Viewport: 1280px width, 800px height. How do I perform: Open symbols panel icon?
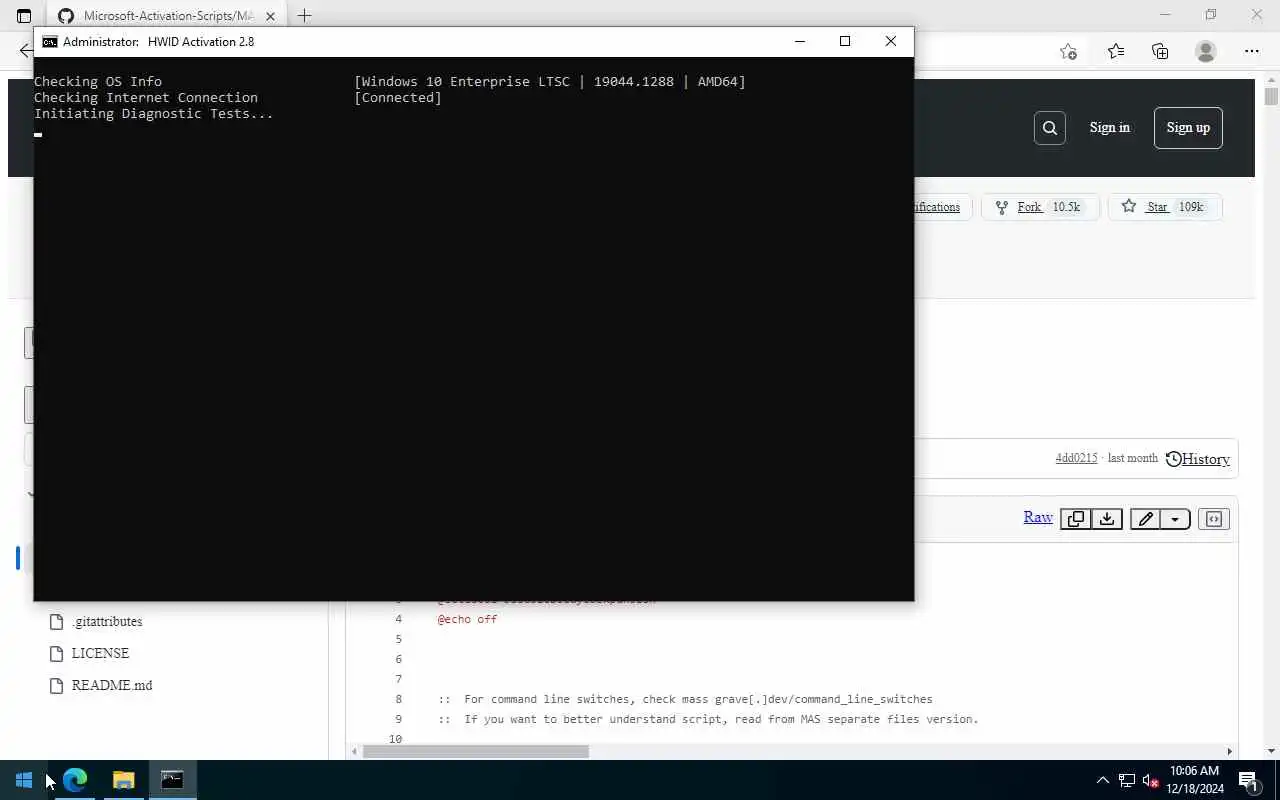point(1213,518)
